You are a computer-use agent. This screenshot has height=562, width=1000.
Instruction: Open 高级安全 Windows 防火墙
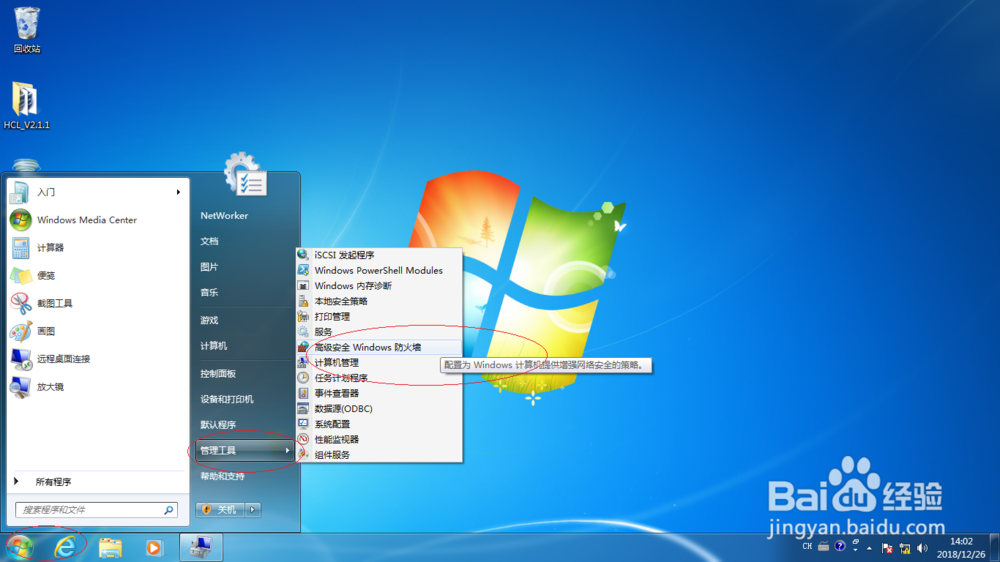click(379, 347)
